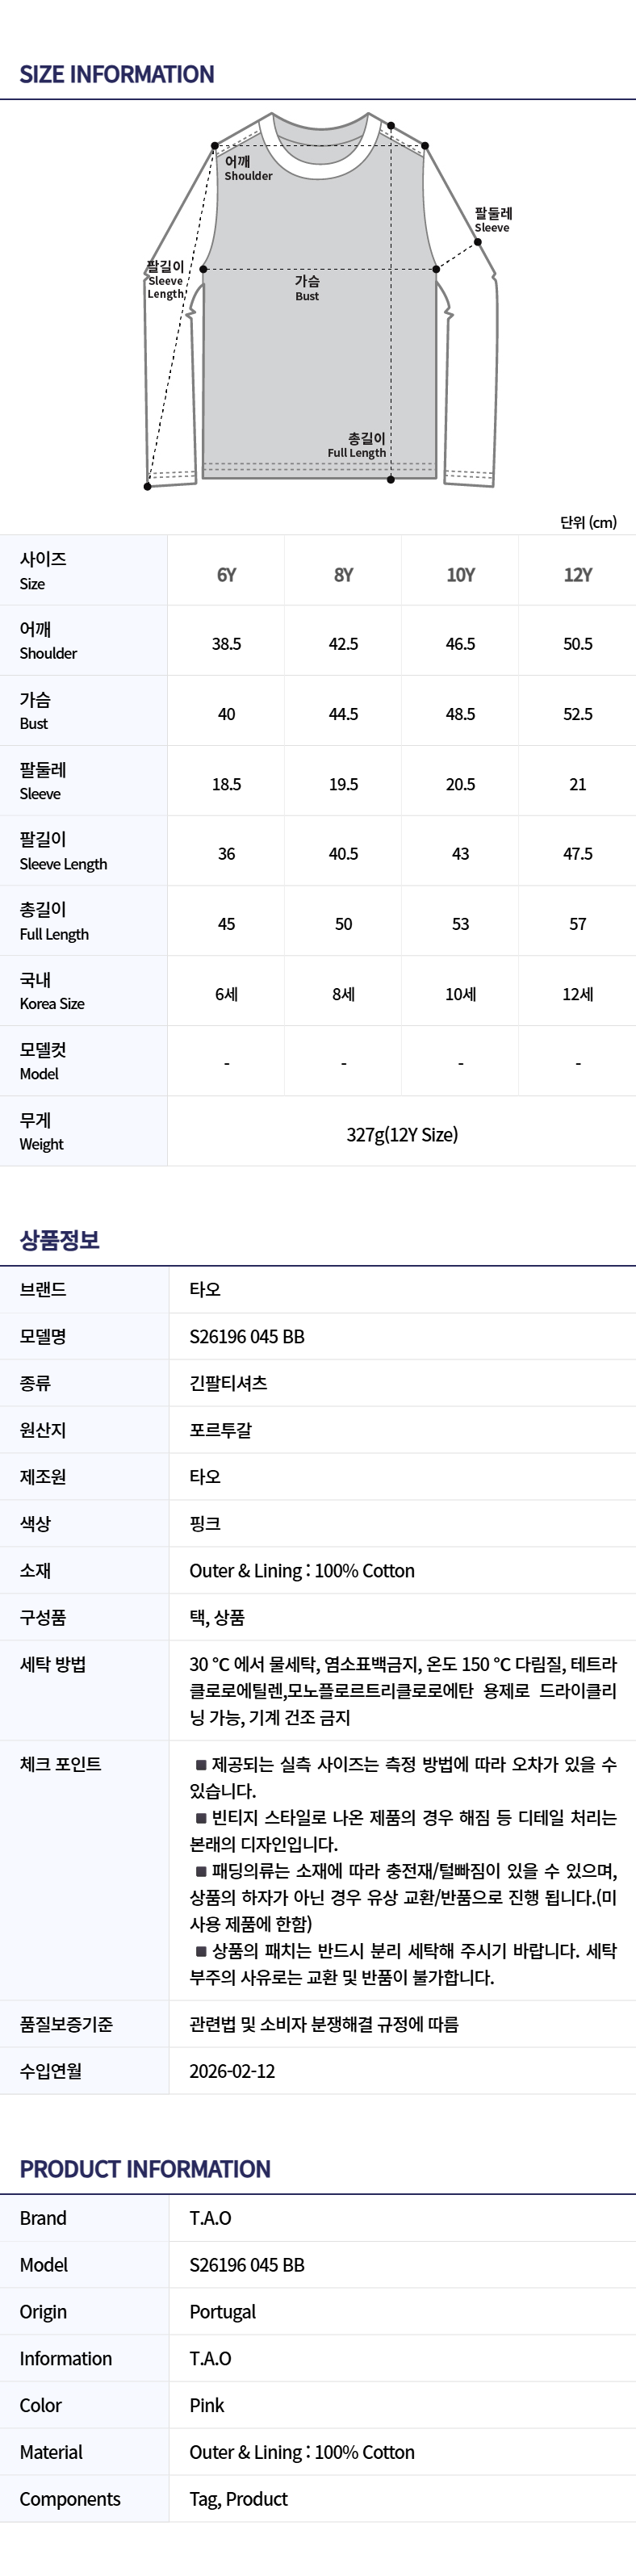The width and height of the screenshot is (636, 2576).
Task: Select the 6Y size column header
Action: (x=227, y=575)
